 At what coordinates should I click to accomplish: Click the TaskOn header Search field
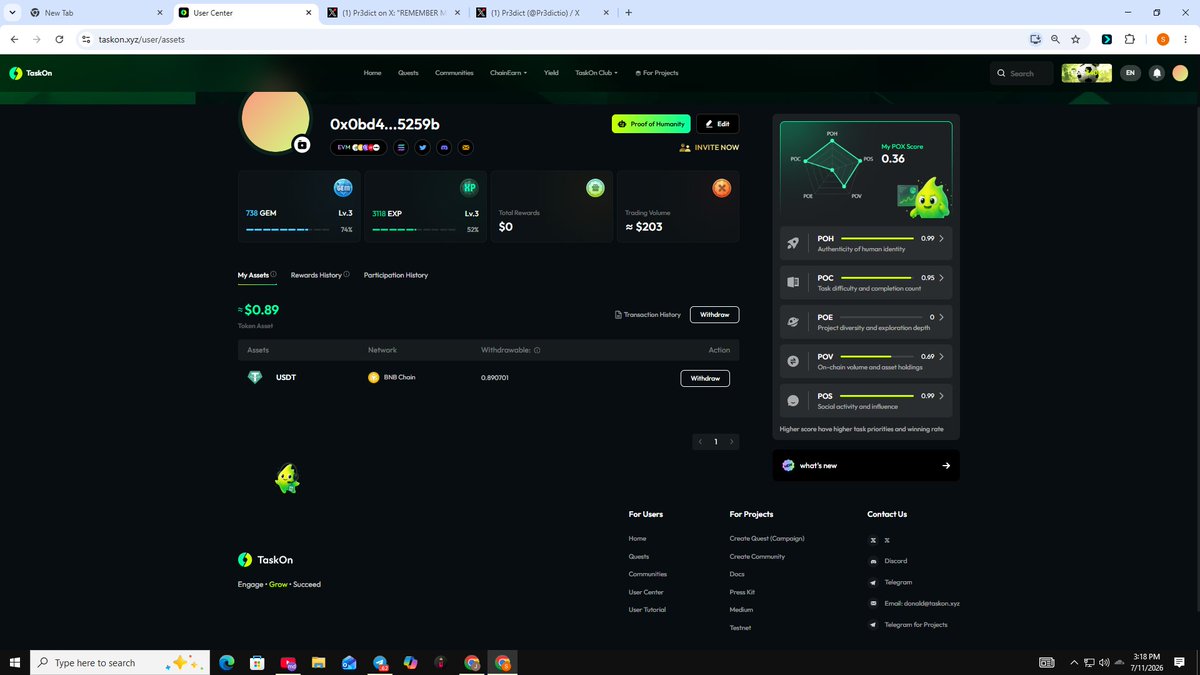[1022, 73]
